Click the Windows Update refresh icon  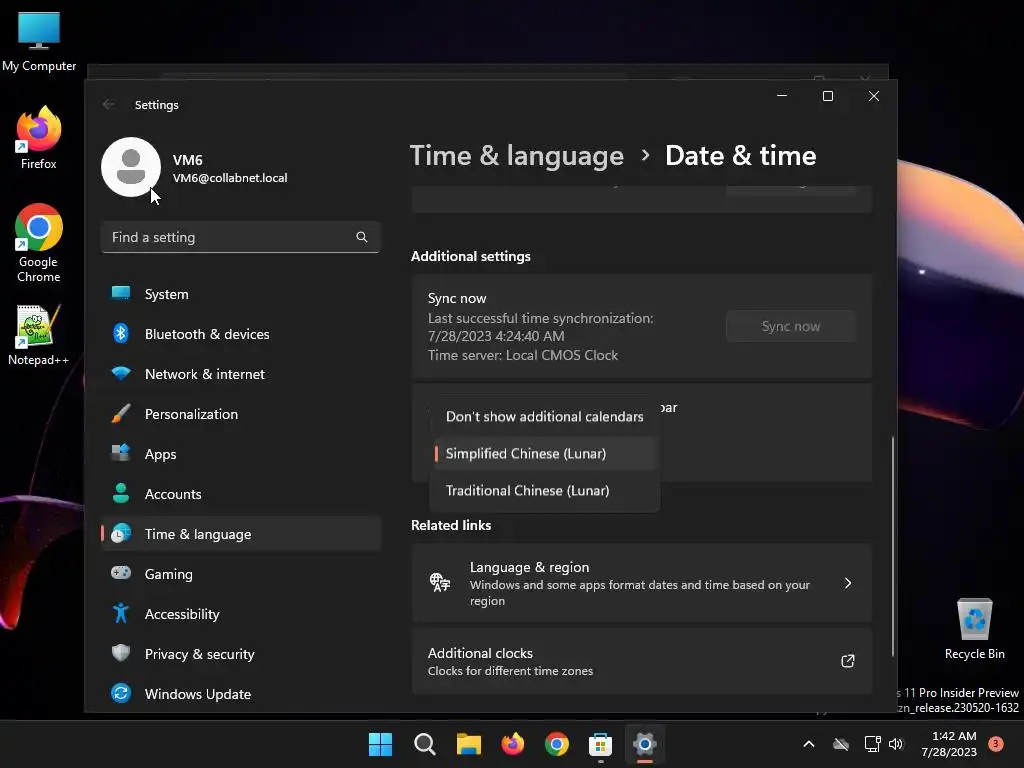(121, 693)
